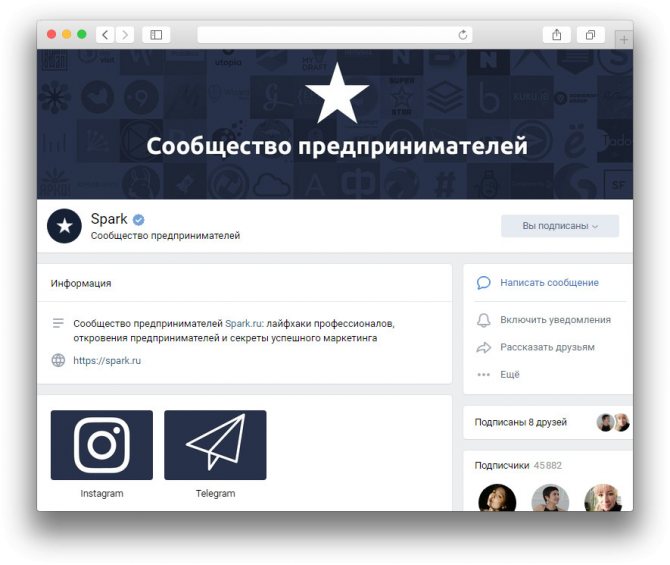The width and height of the screenshot is (670, 565).
Task: Enable notifications via 'Включить уведомления'
Action: pyautogui.click(x=555, y=320)
